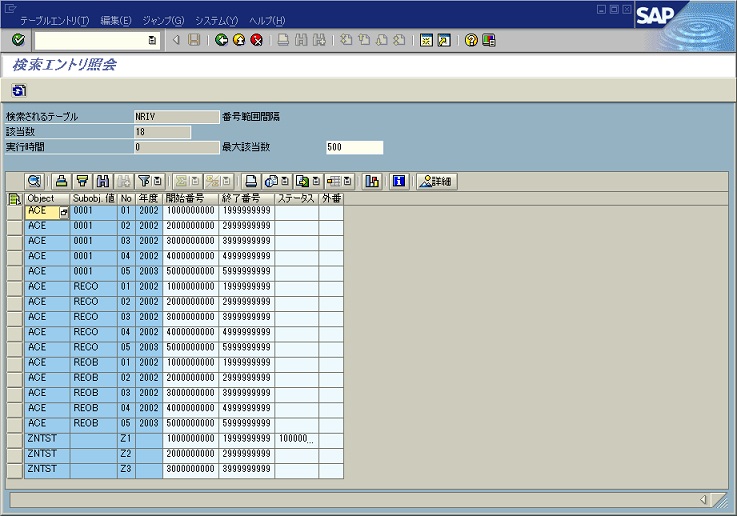Click the sort ascending icon in ALV toolbar
Image resolution: width=737 pixels, height=516 pixels.
(x=83, y=181)
